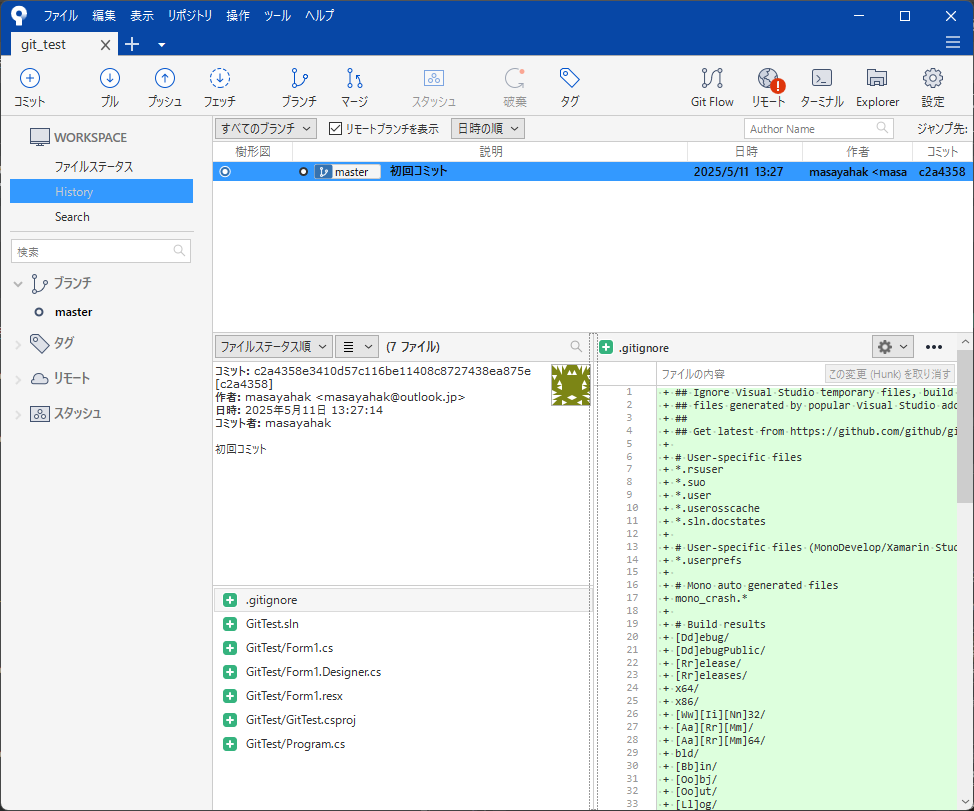
Task: Open the 表示 menu
Action: (x=142, y=15)
